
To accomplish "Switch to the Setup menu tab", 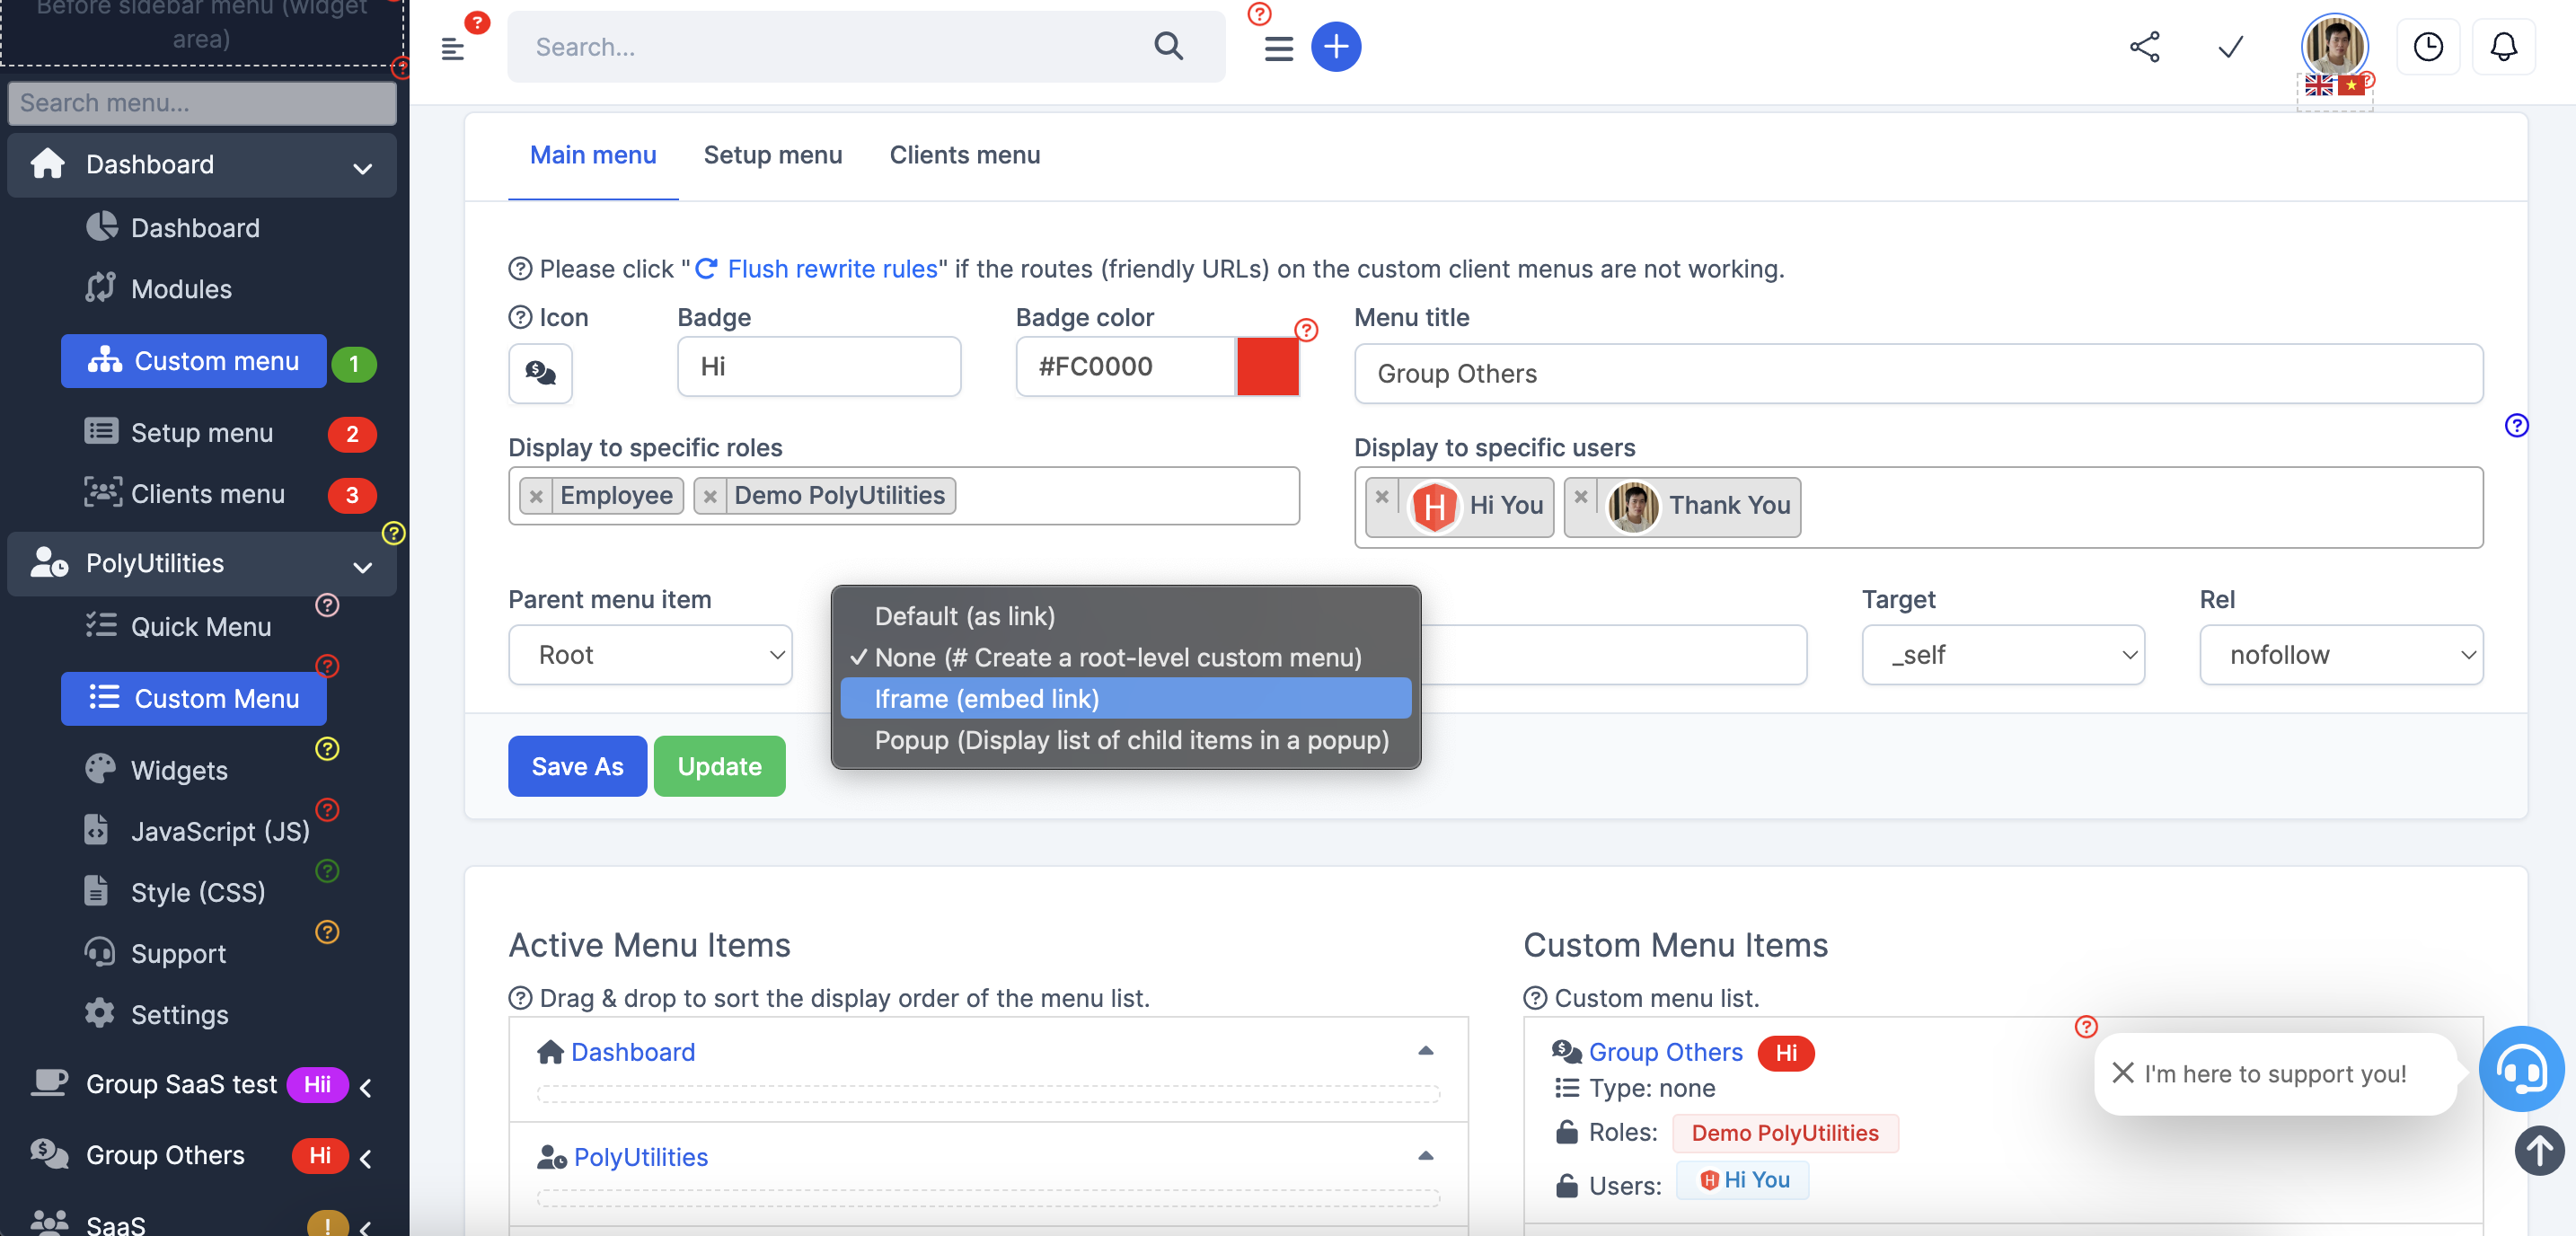I will pyautogui.click(x=772, y=153).
